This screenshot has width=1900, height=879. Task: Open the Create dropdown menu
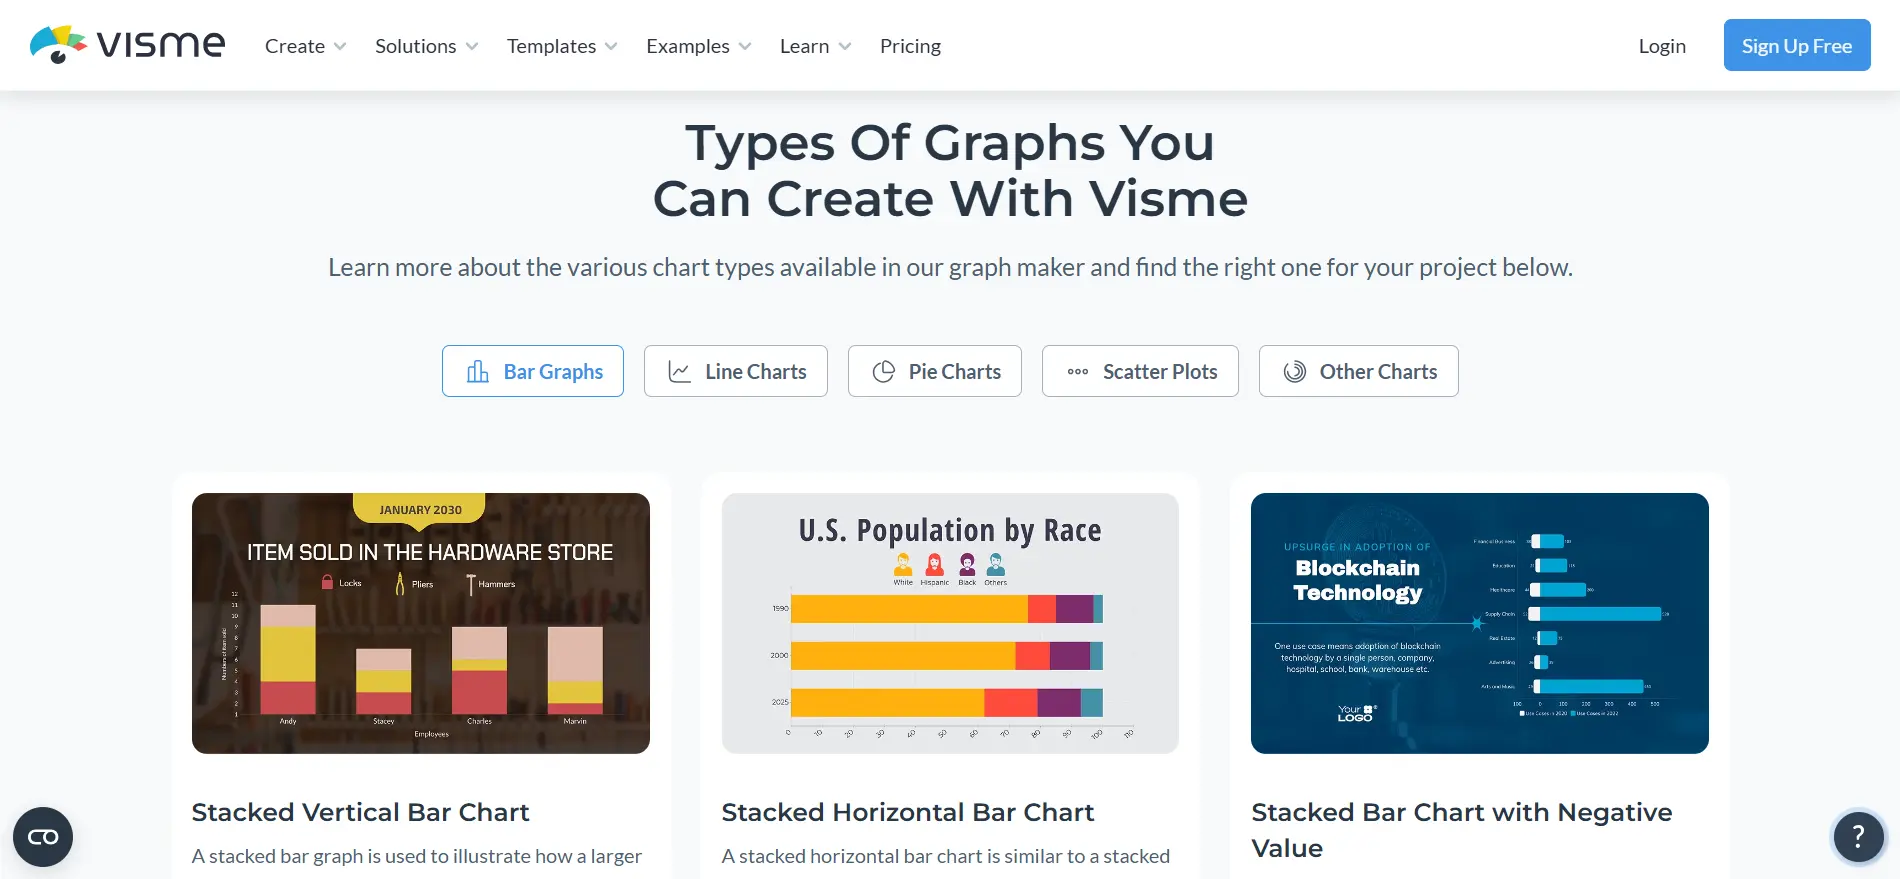pos(305,46)
